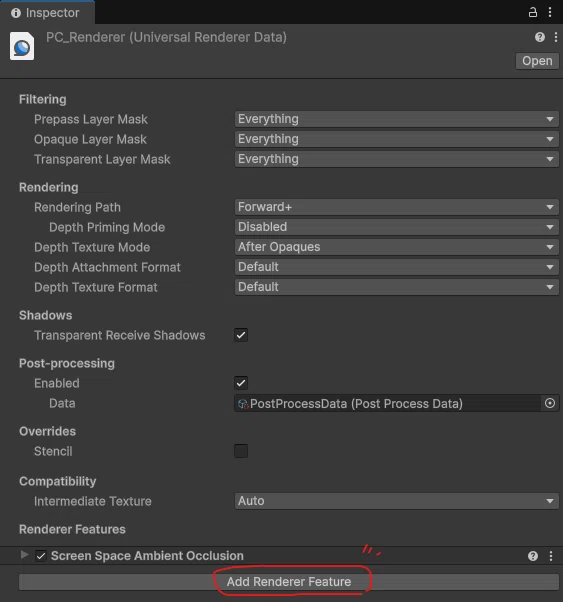Click the Post-processing Enabled label
Image resolution: width=563 pixels, height=602 pixels.
pos(57,383)
